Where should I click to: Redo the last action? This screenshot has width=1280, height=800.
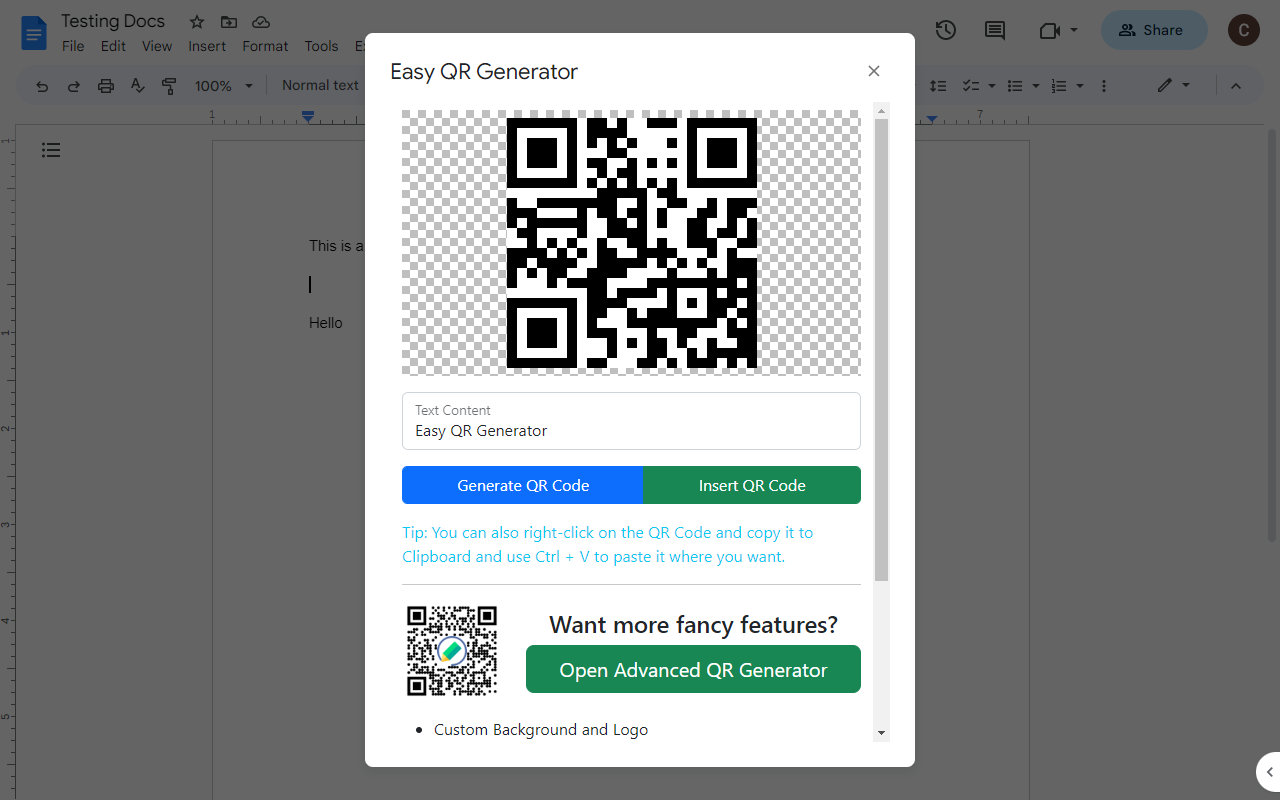74,86
